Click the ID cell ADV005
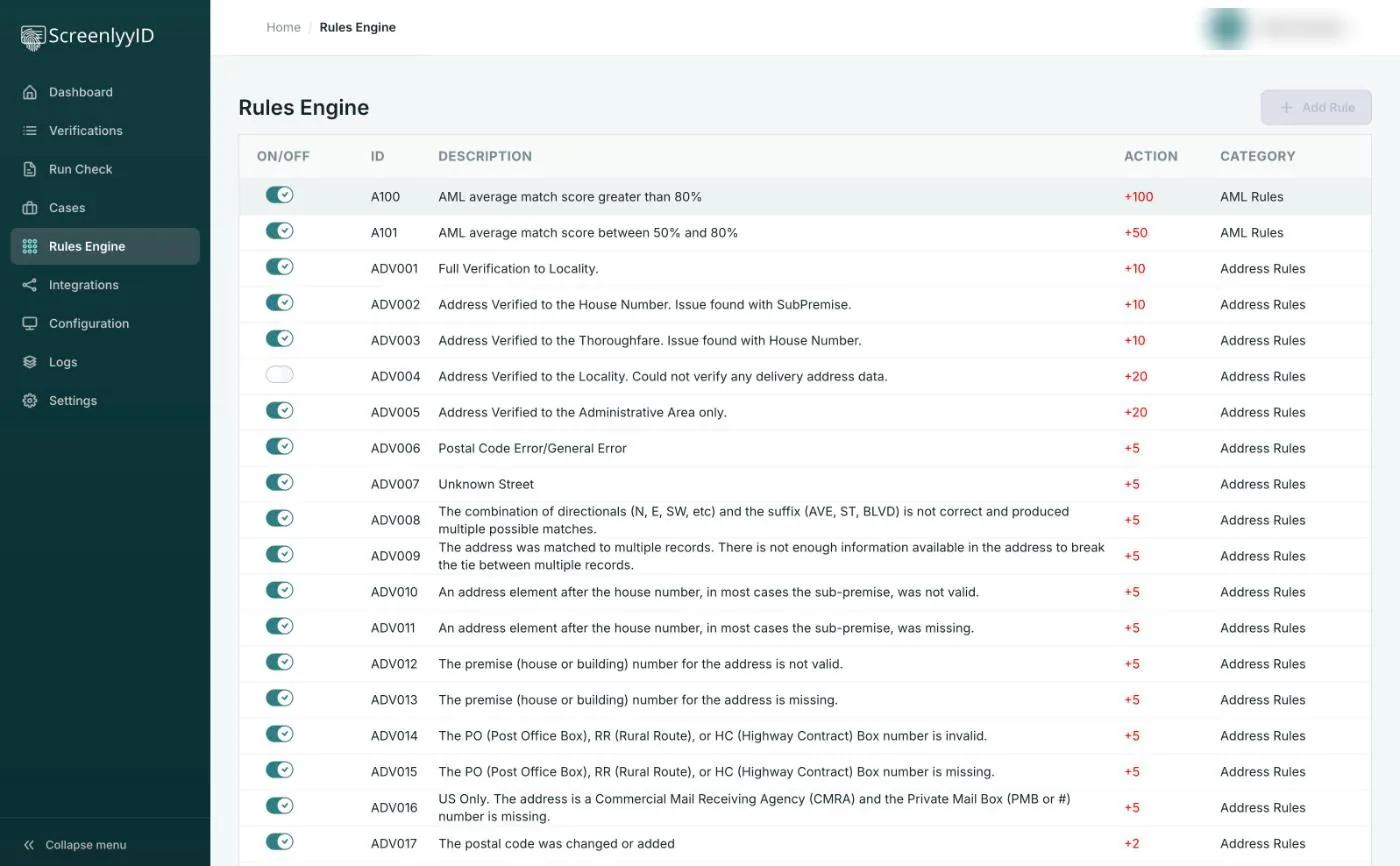1400x866 pixels. pos(396,412)
